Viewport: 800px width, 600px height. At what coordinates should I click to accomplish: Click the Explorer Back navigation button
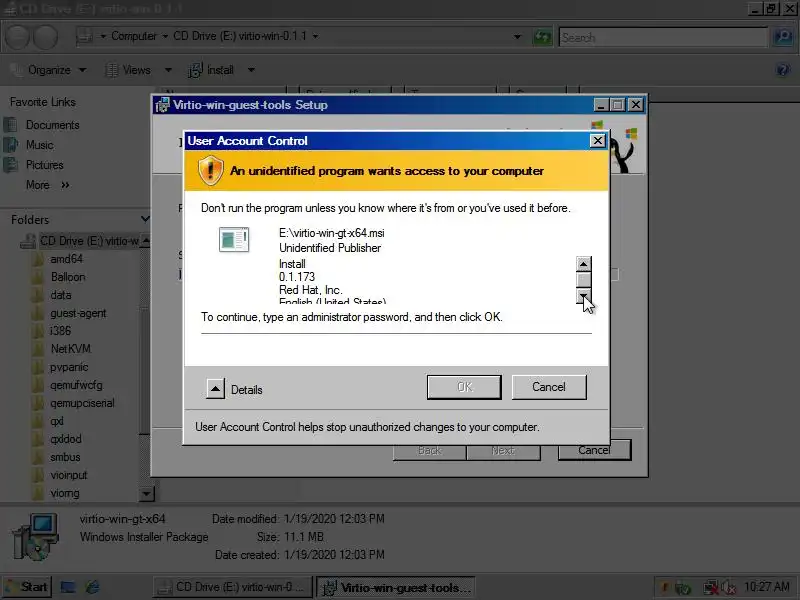(17, 37)
